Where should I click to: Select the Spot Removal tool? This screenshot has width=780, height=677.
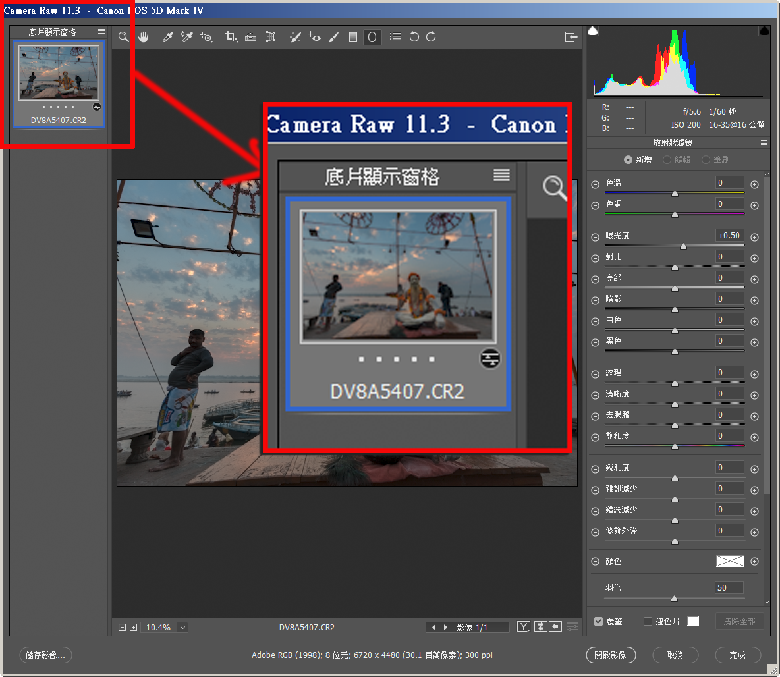coord(295,37)
